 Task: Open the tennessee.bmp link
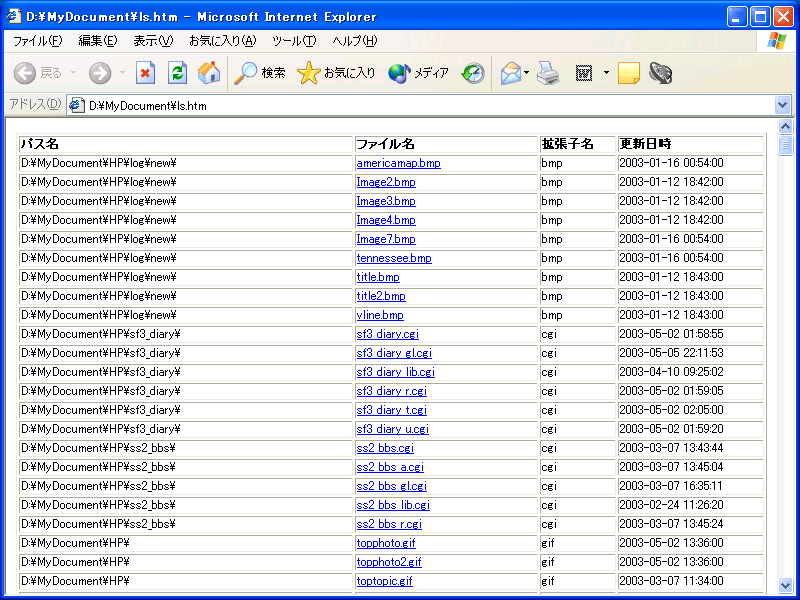click(x=394, y=258)
